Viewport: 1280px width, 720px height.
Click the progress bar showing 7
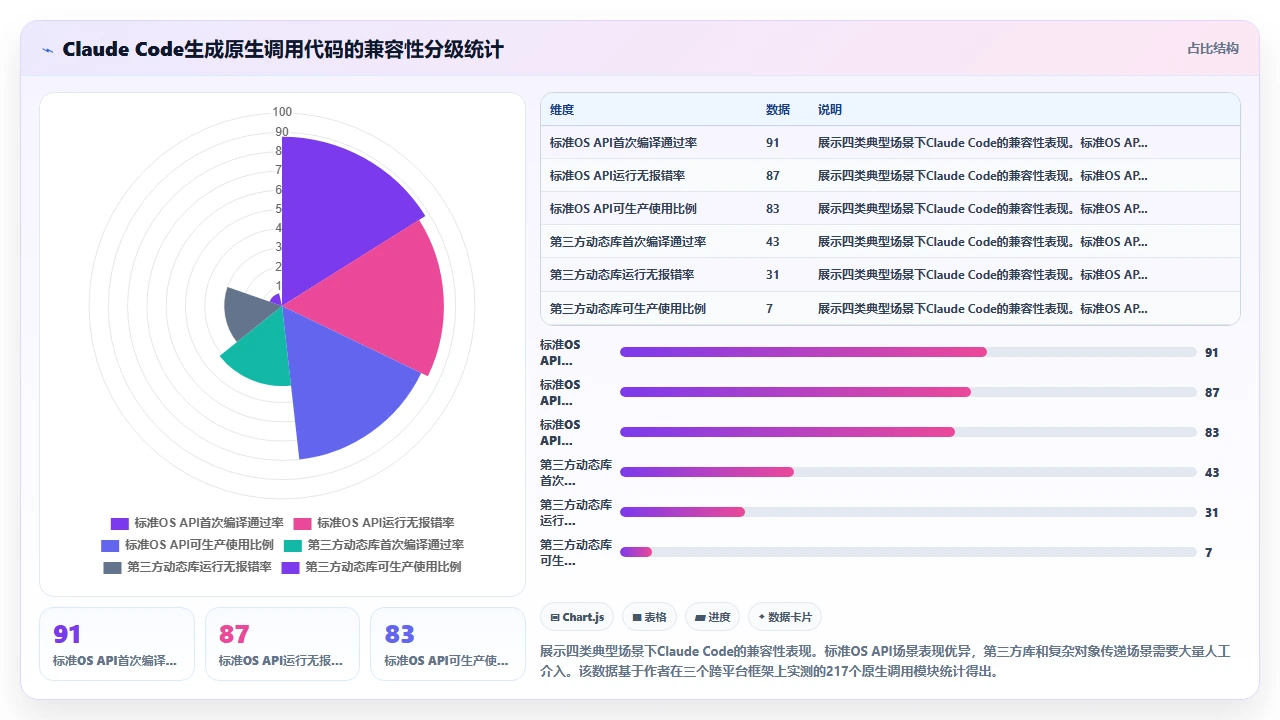[908, 552]
